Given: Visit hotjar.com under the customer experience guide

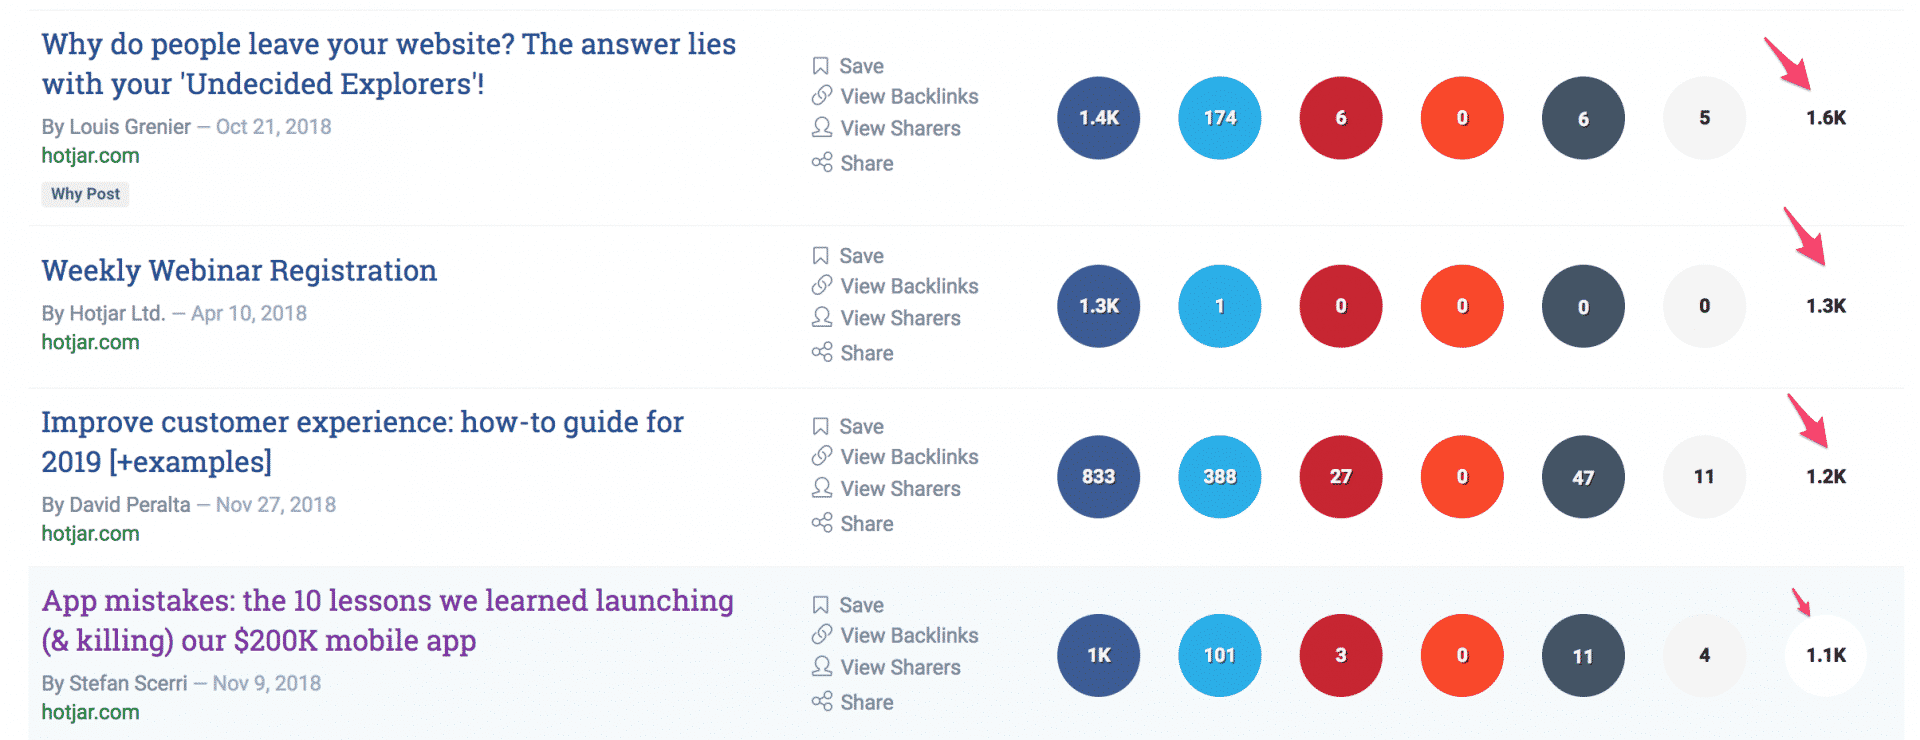Looking at the screenshot, I should (90, 533).
